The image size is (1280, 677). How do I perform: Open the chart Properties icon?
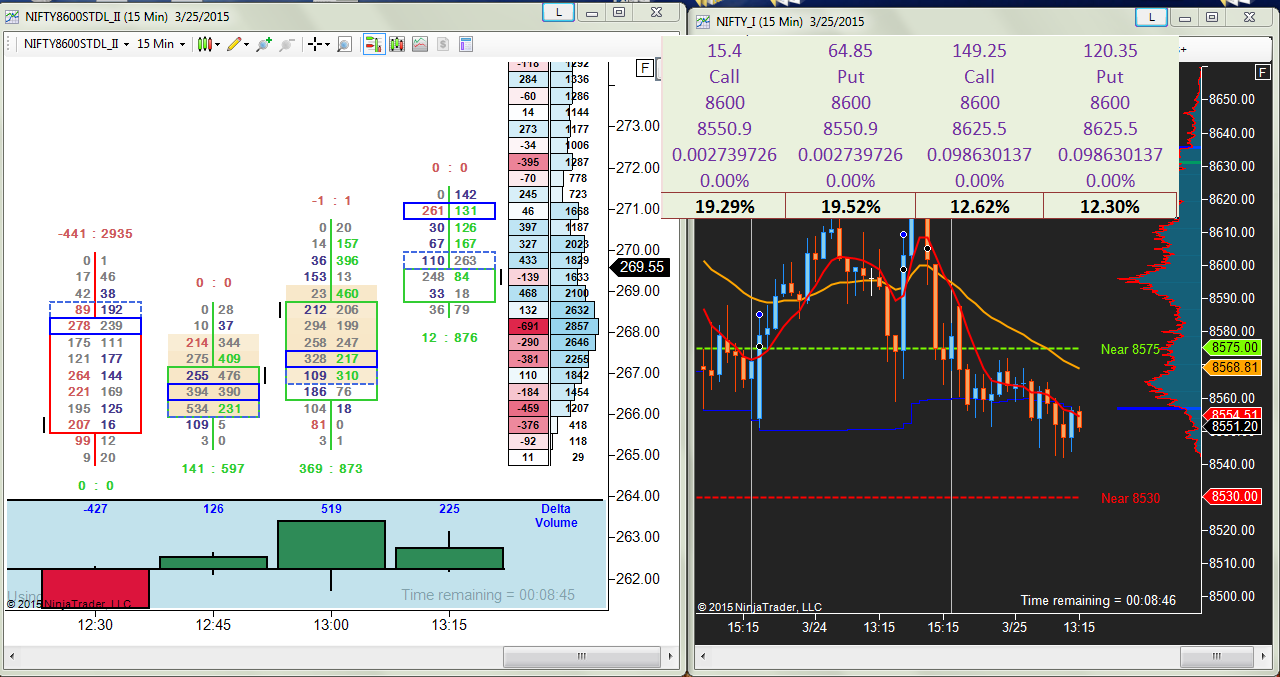[466, 44]
